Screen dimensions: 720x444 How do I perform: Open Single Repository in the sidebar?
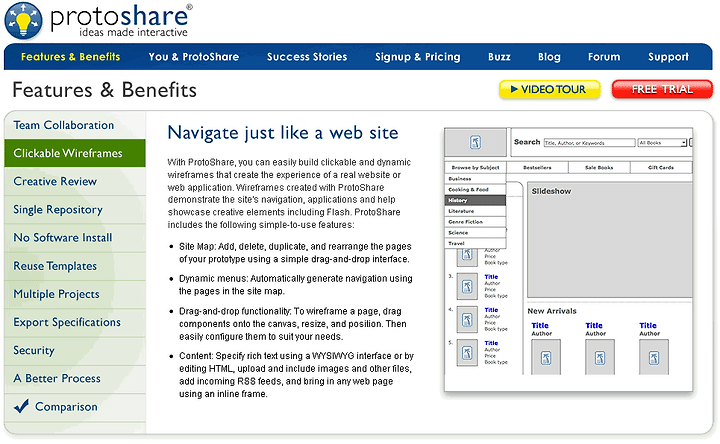pyautogui.click(x=75, y=210)
